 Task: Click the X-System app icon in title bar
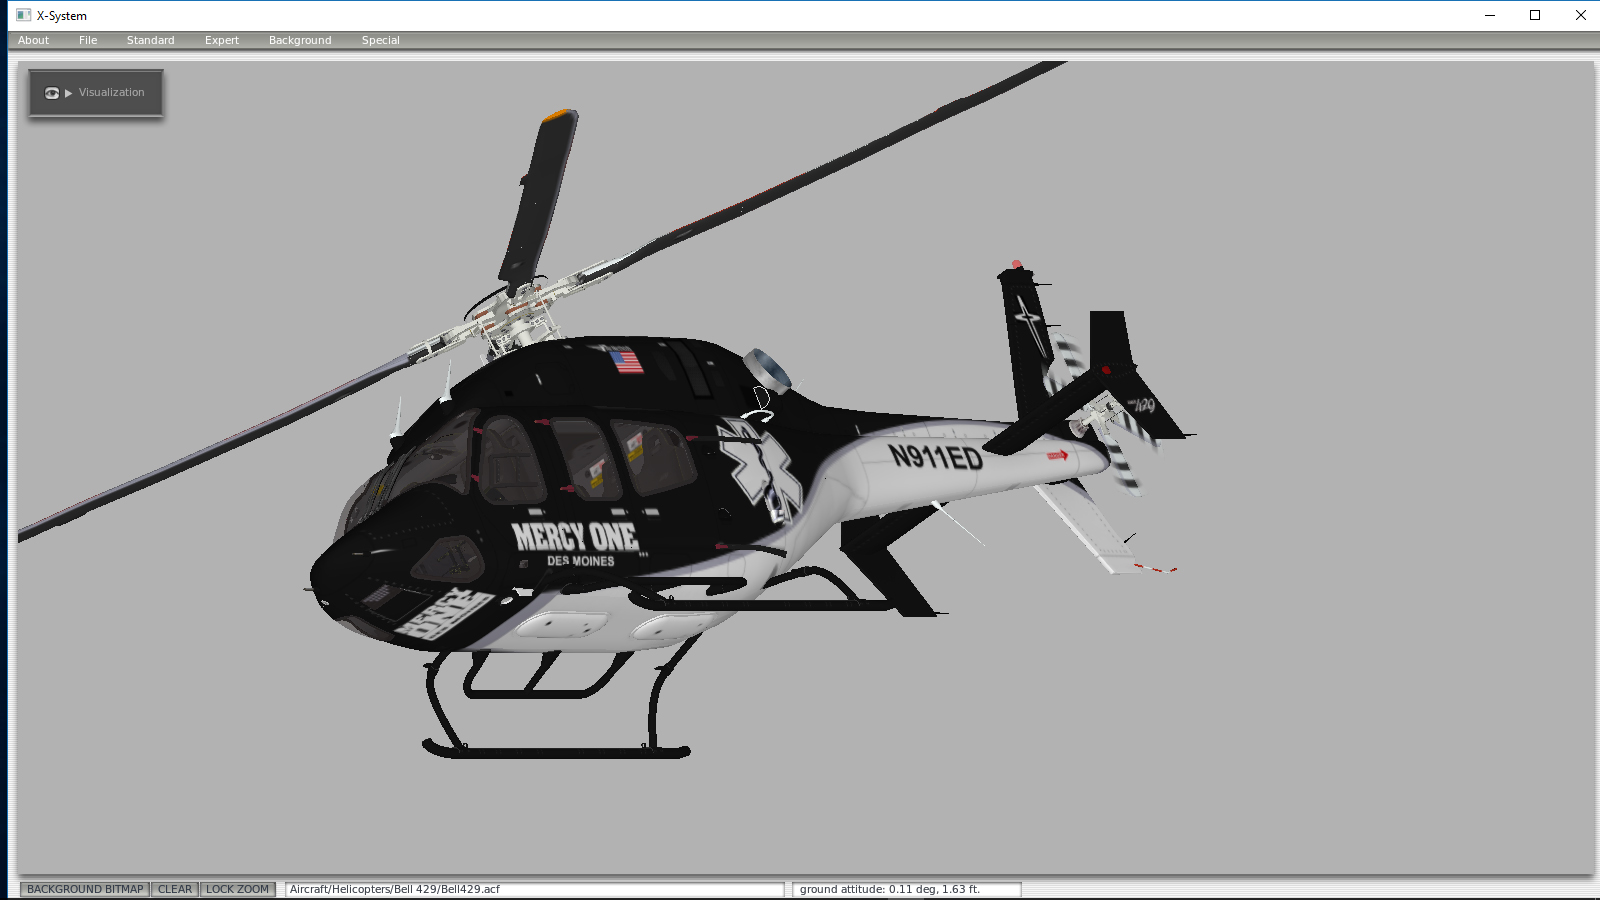pyautogui.click(x=23, y=15)
